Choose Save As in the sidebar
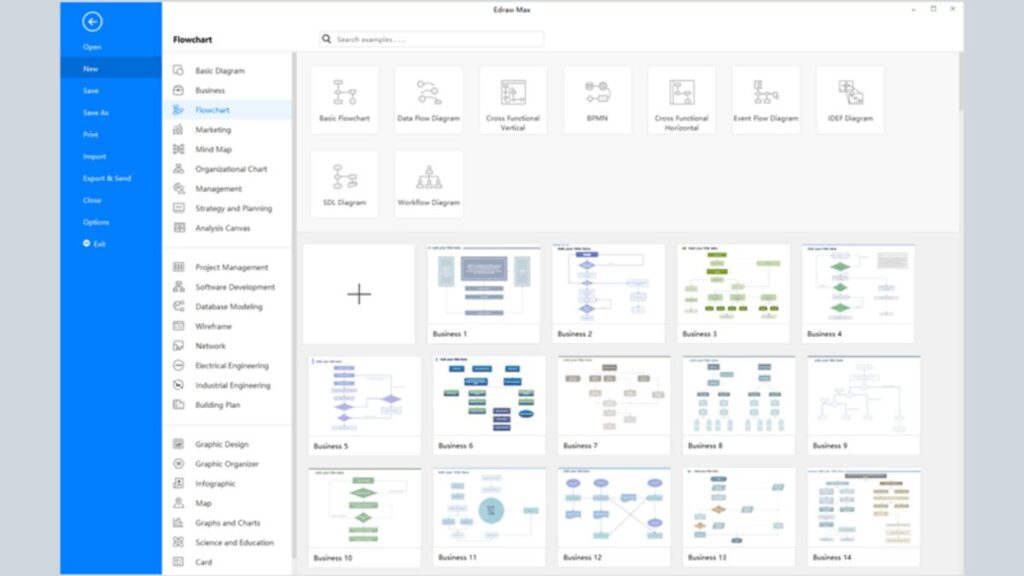The image size is (1024, 576). (x=95, y=112)
